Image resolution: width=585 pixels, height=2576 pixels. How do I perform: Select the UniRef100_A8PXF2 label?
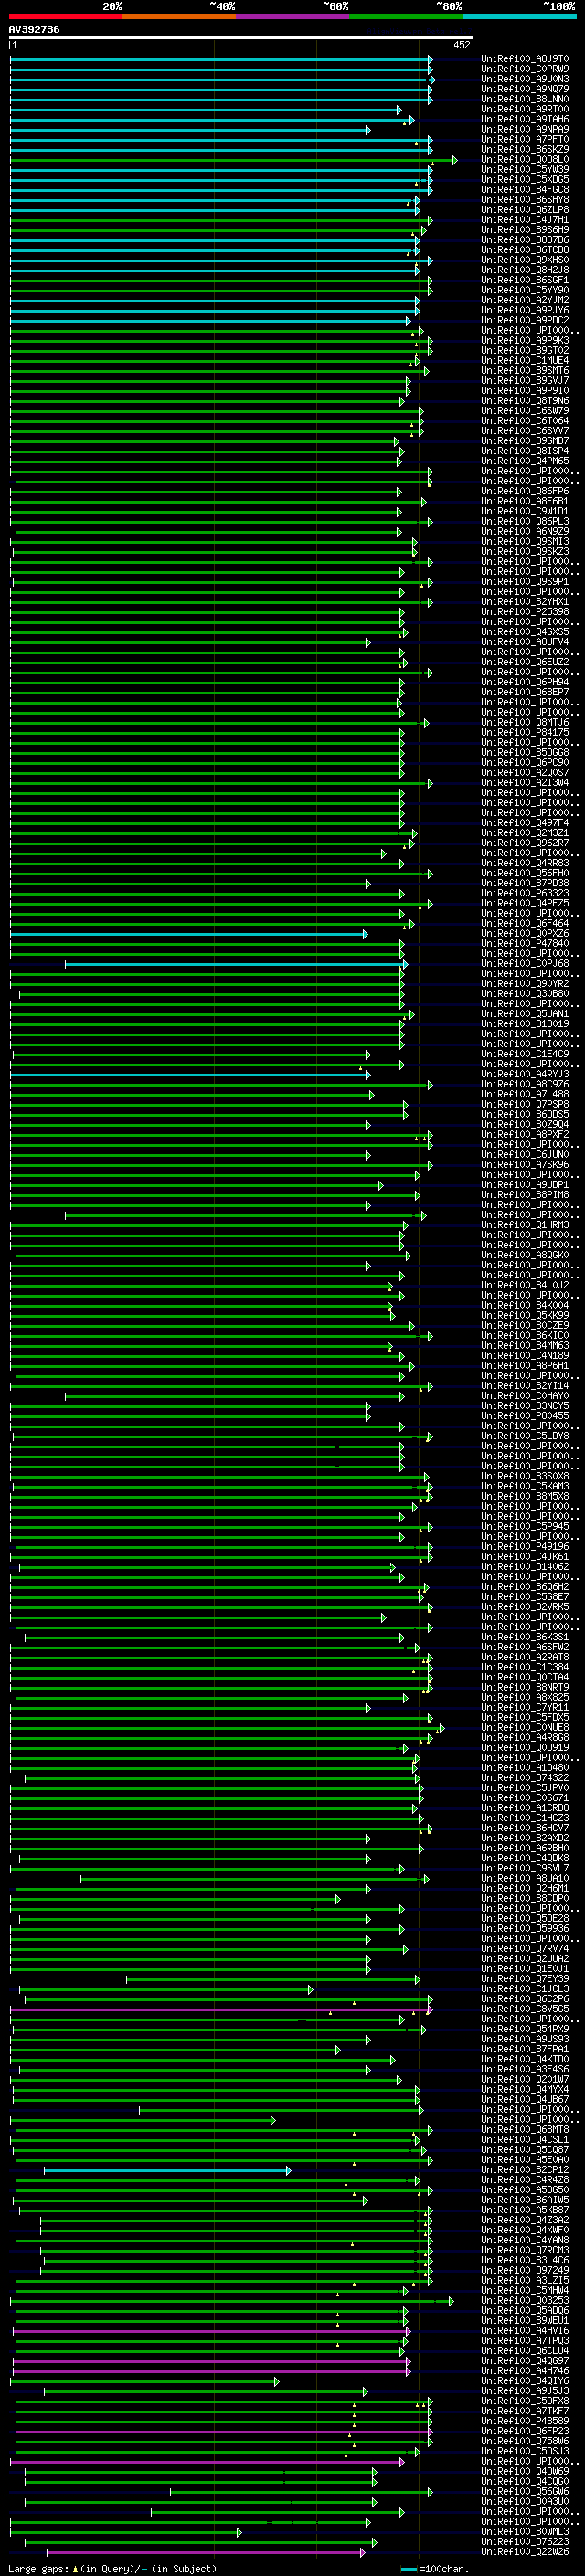pos(525,1134)
